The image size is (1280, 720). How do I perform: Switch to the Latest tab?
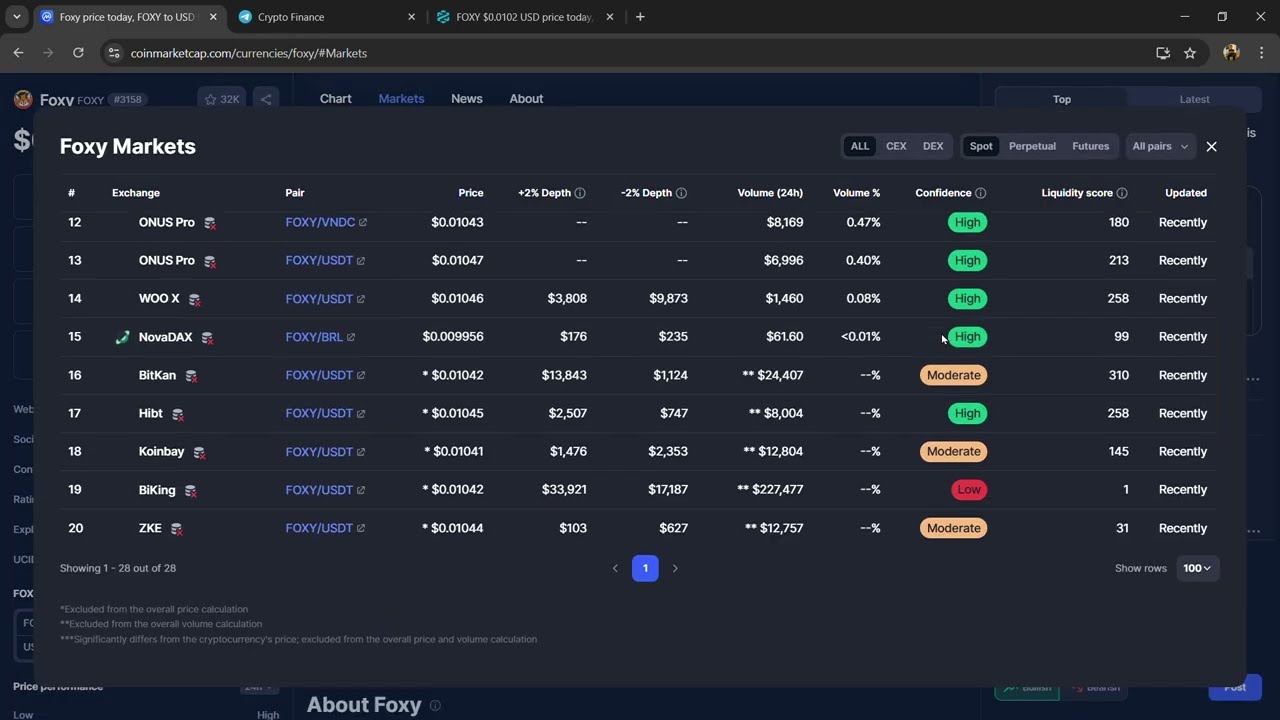[1194, 99]
